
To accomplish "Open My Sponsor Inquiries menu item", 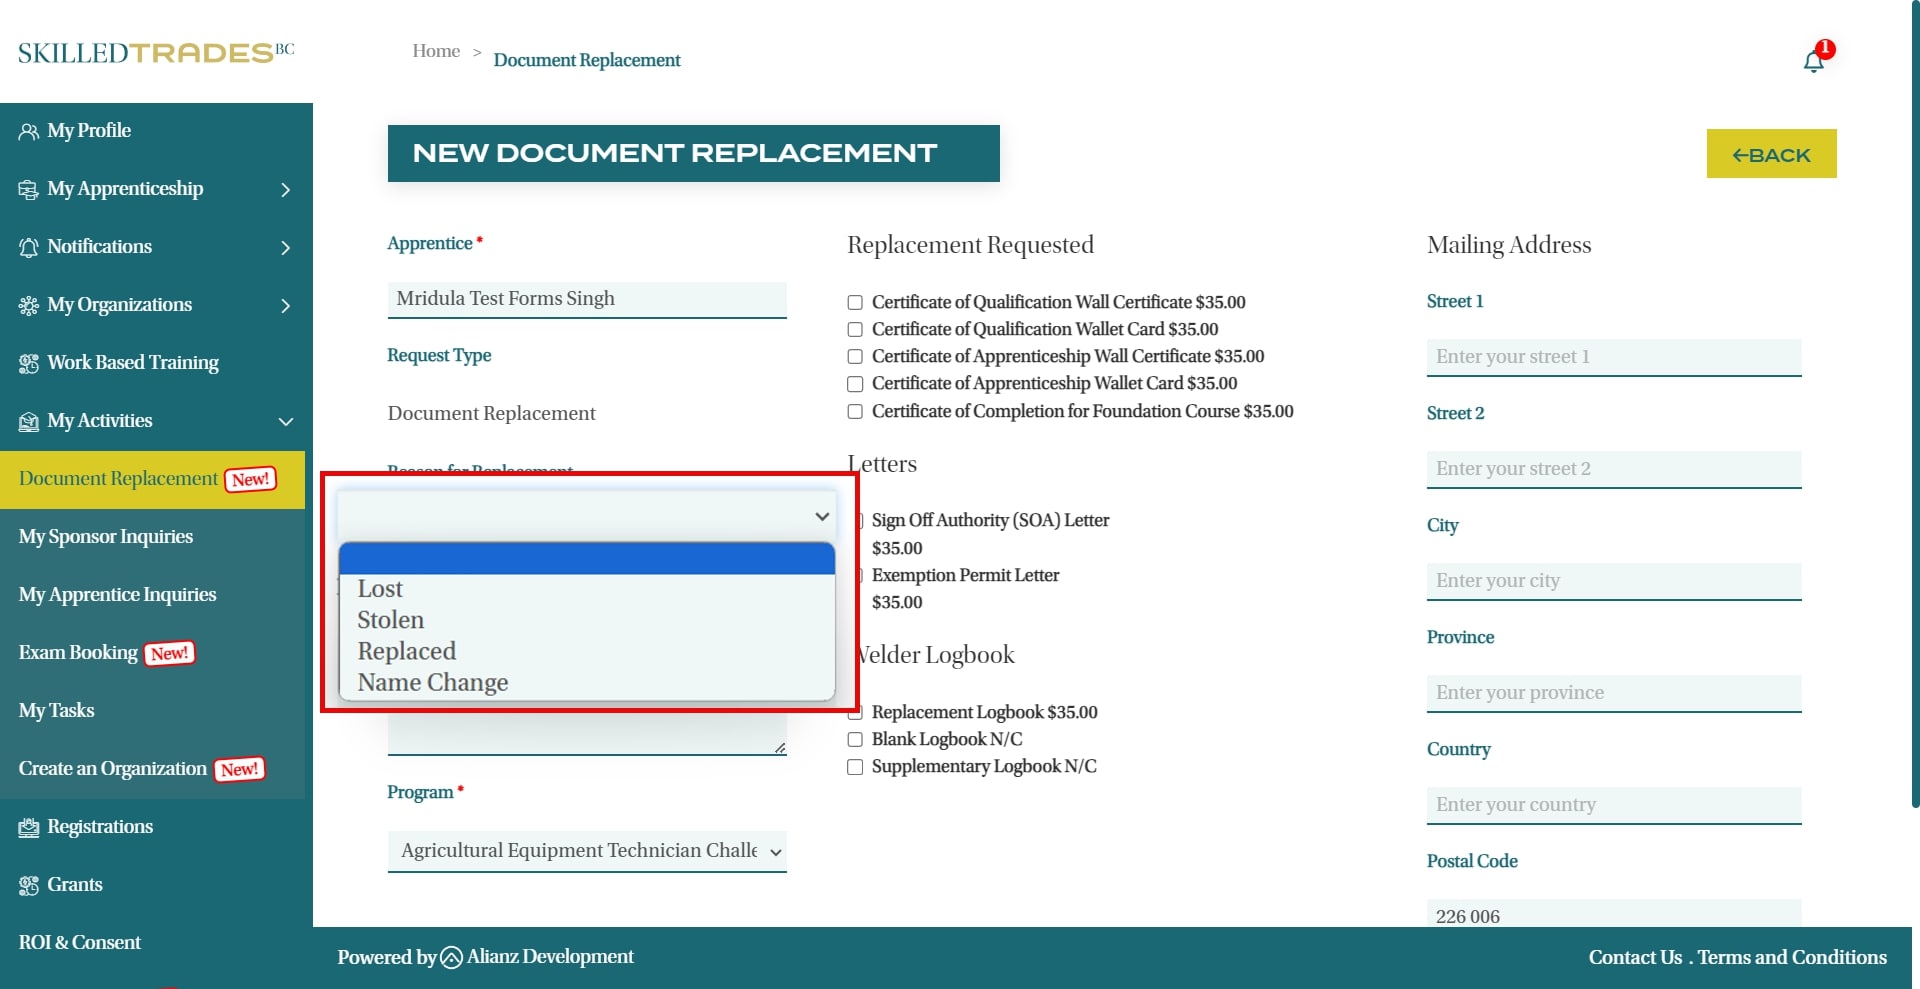I will click(x=106, y=537).
